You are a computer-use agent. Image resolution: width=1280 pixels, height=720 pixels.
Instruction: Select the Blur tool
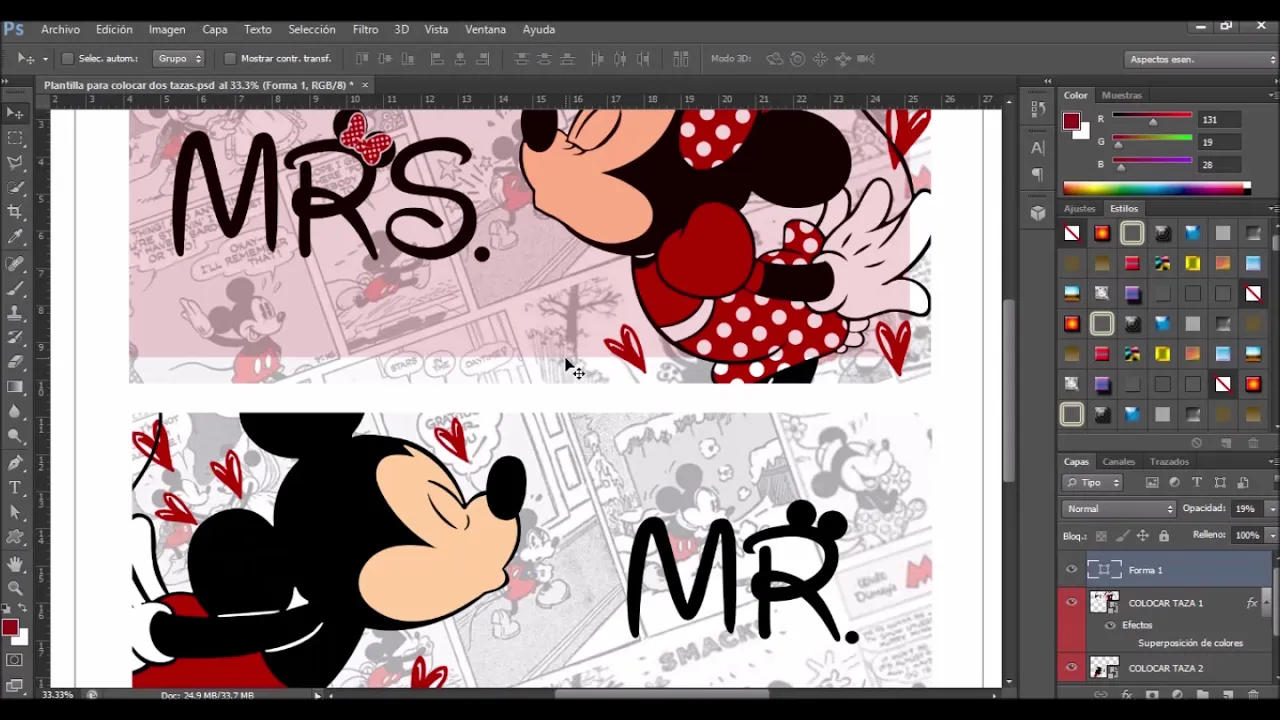pos(15,412)
